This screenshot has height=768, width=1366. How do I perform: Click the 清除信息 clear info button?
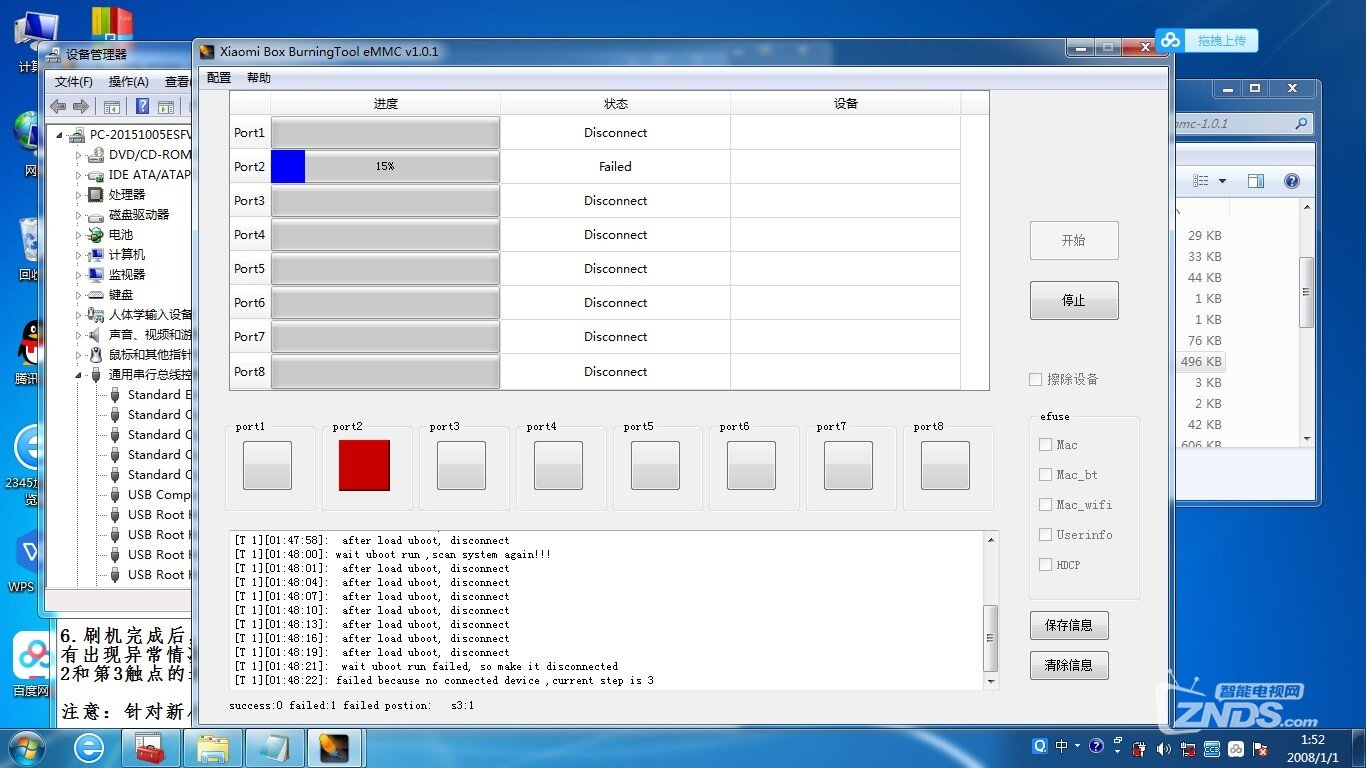tap(1069, 665)
